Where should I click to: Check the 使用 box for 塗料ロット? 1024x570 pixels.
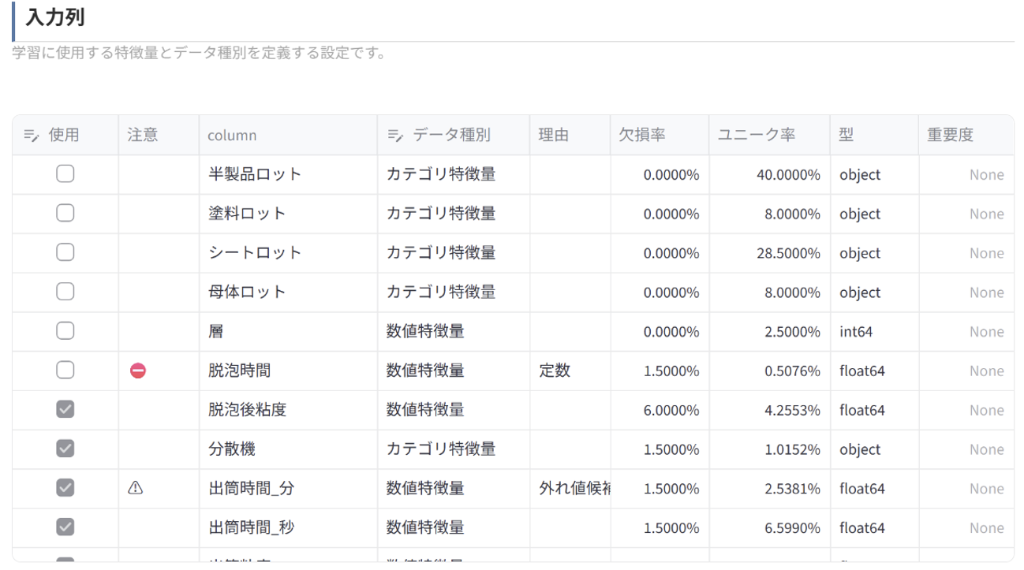[x=65, y=213]
